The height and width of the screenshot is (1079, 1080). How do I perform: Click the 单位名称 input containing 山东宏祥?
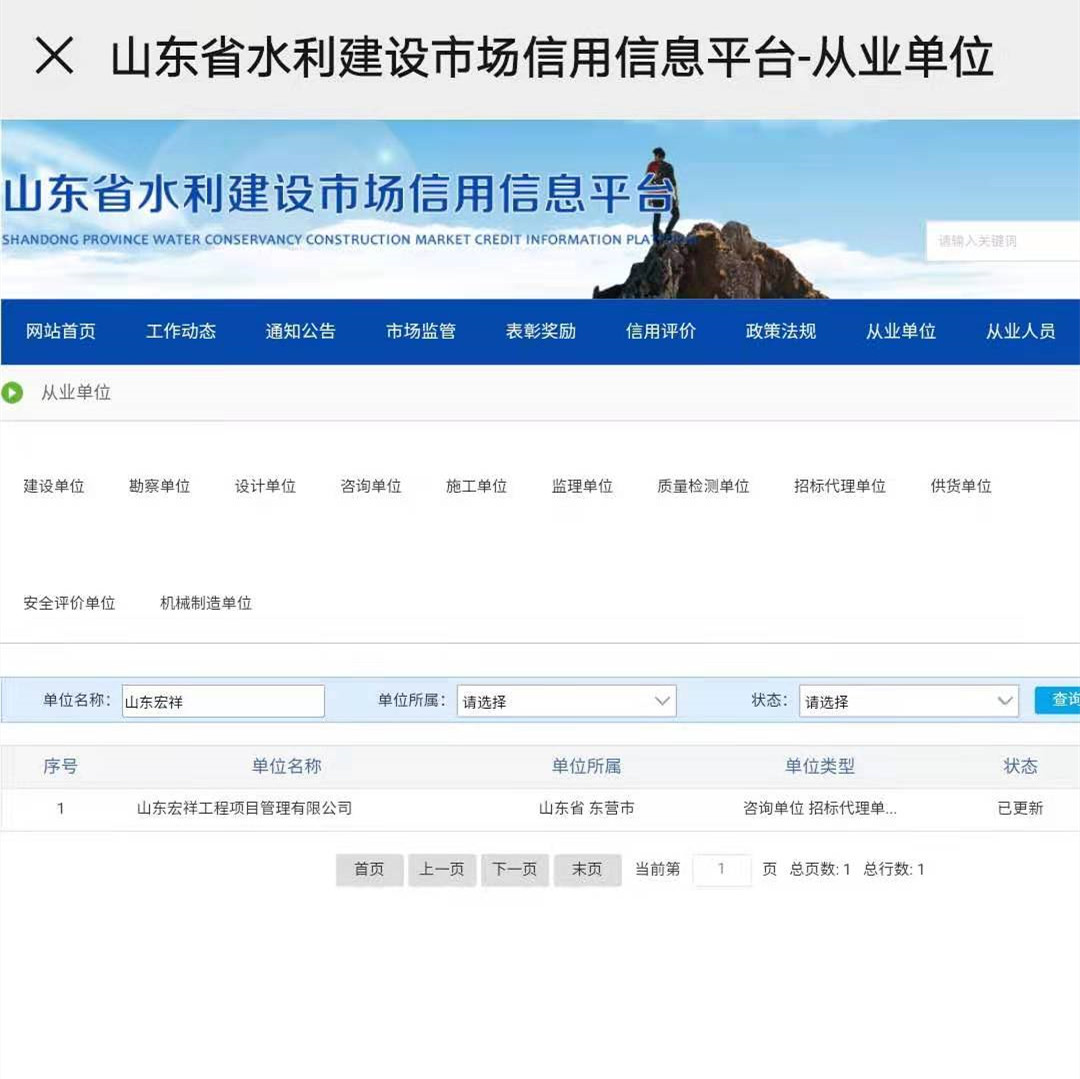click(223, 701)
